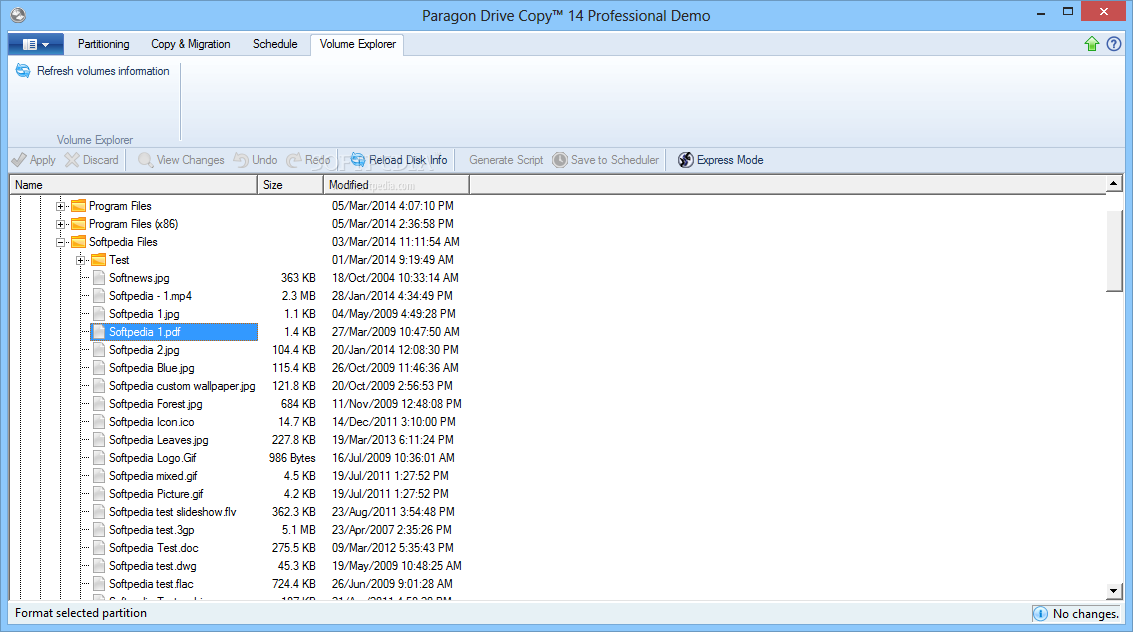Select the Softpedia mixed.gif file

coord(153,476)
